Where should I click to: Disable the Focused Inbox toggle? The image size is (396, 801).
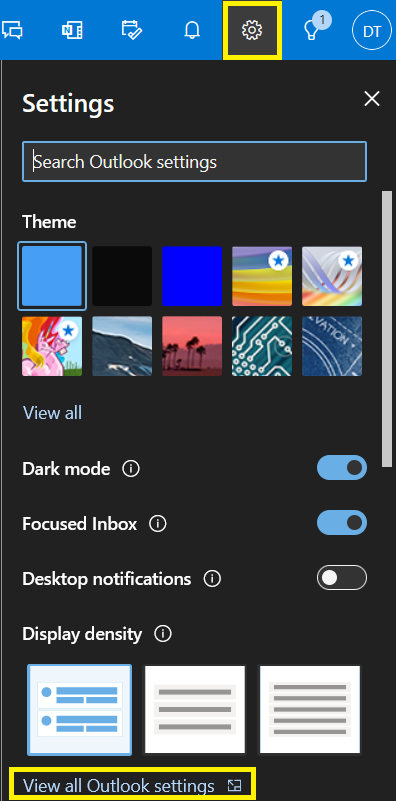[x=342, y=523]
